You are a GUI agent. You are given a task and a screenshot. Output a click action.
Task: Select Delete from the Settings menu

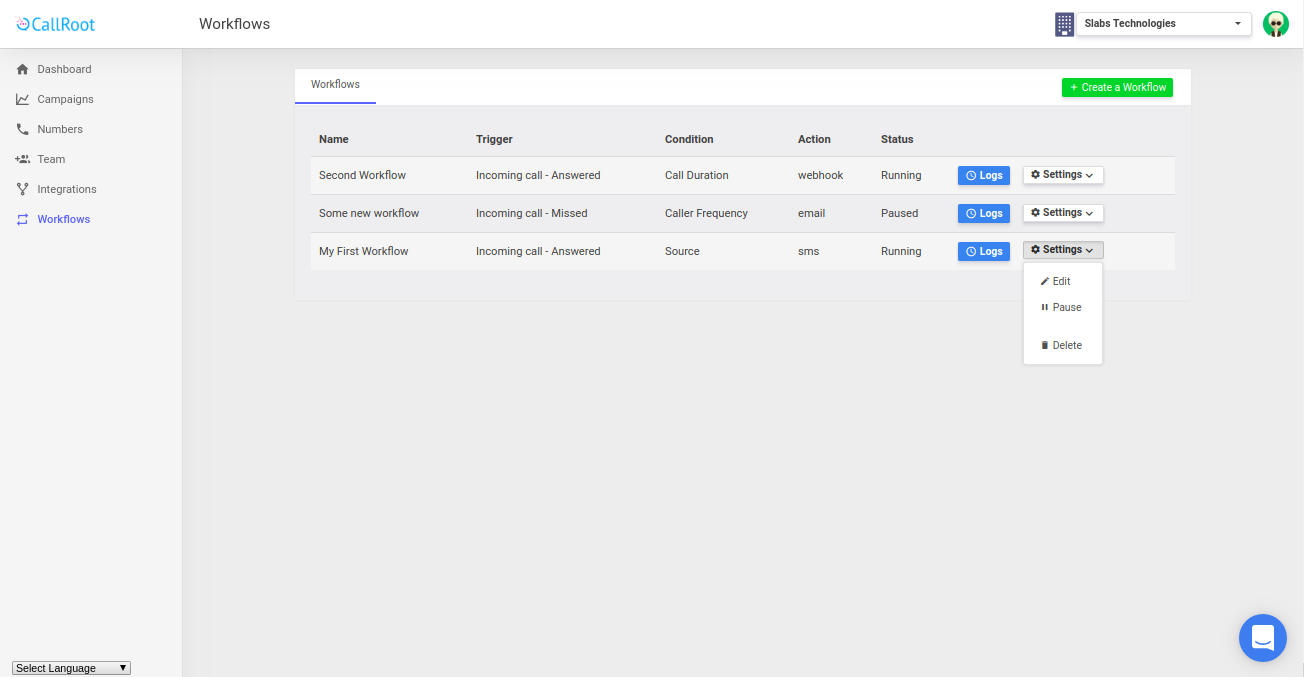[x=1062, y=345]
